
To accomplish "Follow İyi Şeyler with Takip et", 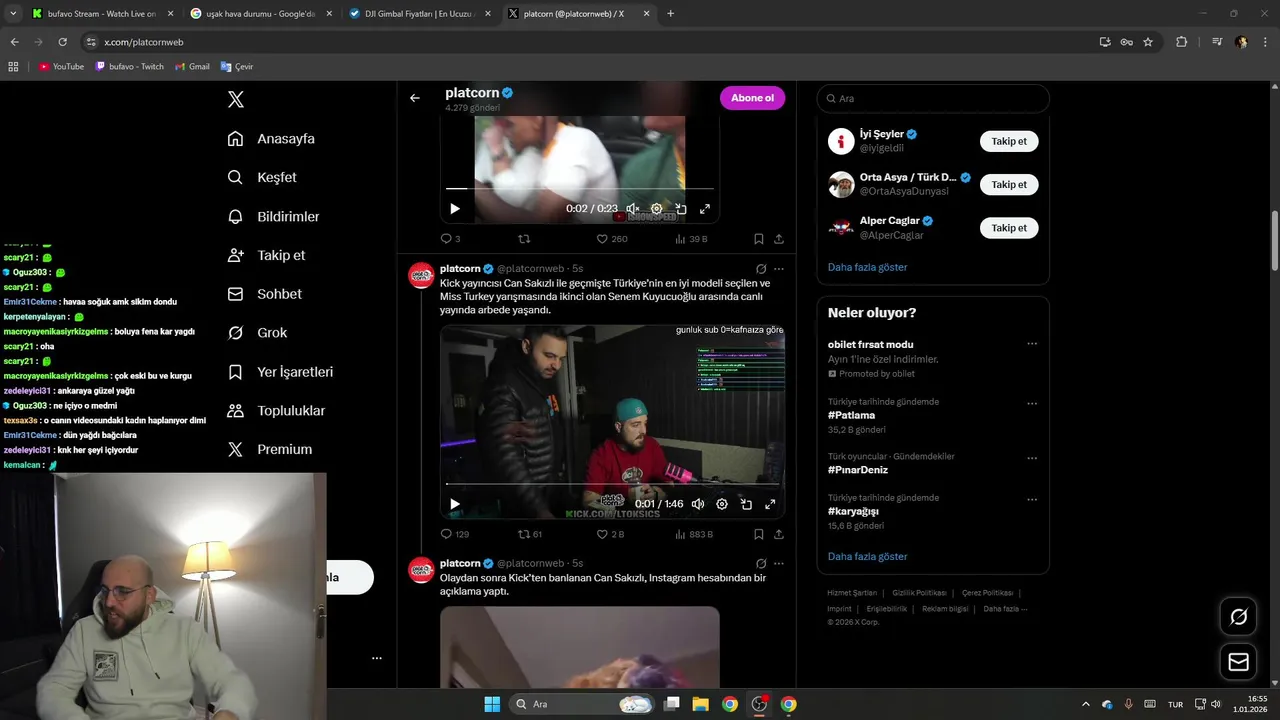I will pyautogui.click(x=1009, y=141).
